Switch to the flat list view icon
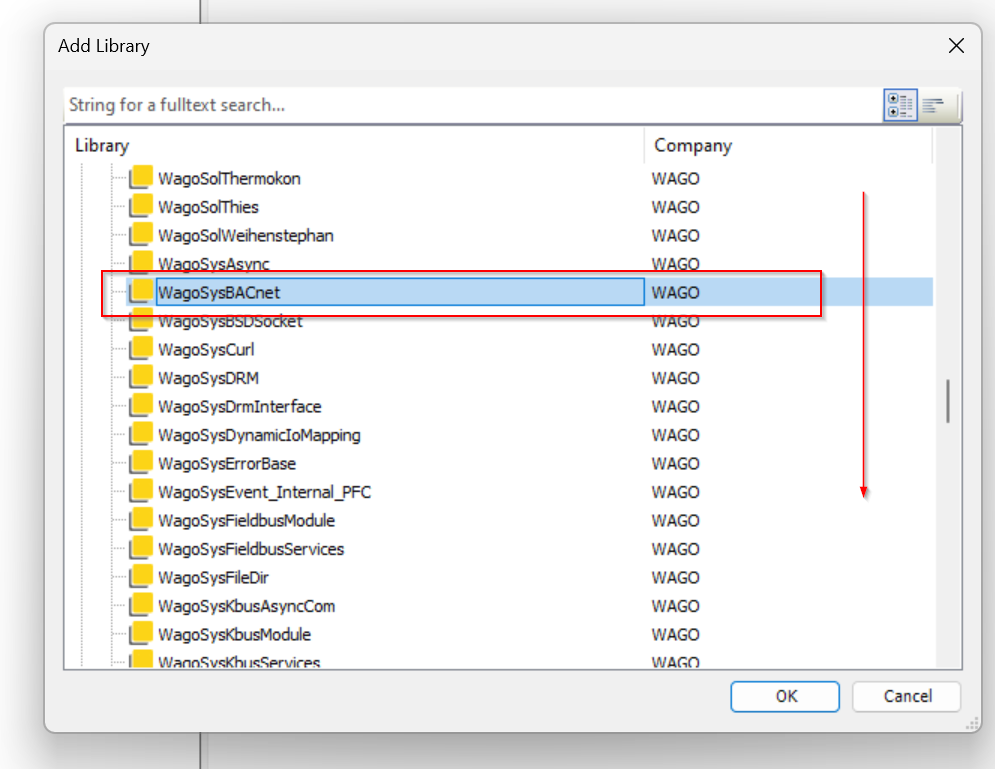 (933, 105)
